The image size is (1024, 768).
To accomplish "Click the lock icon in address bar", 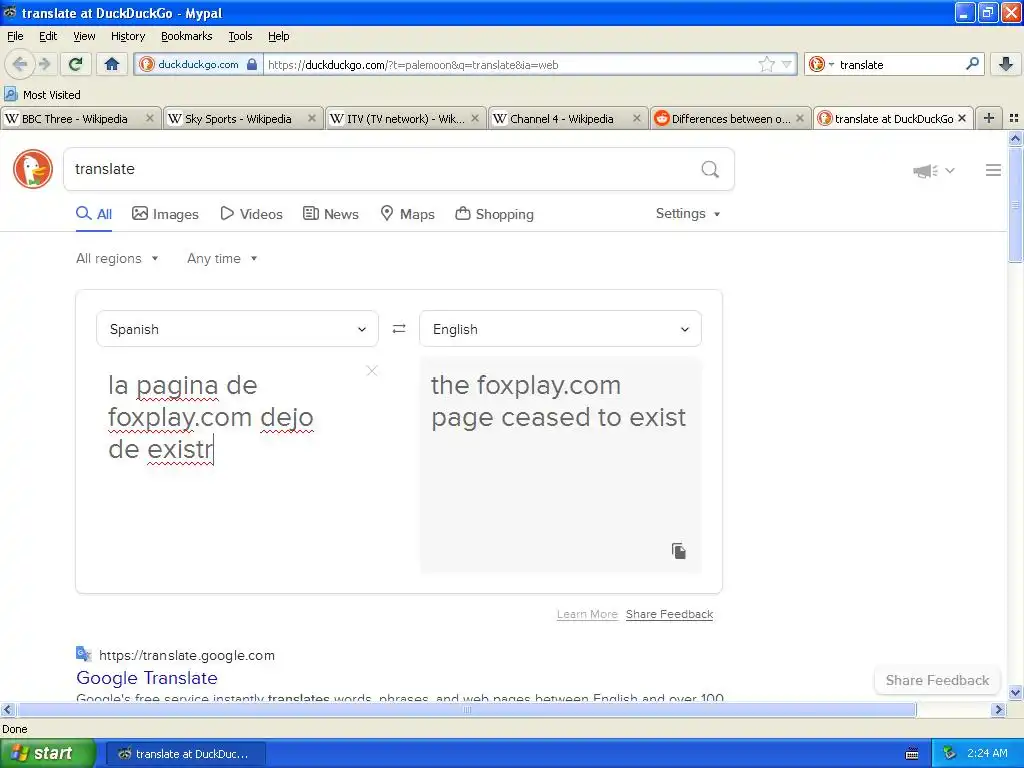I will [252, 64].
